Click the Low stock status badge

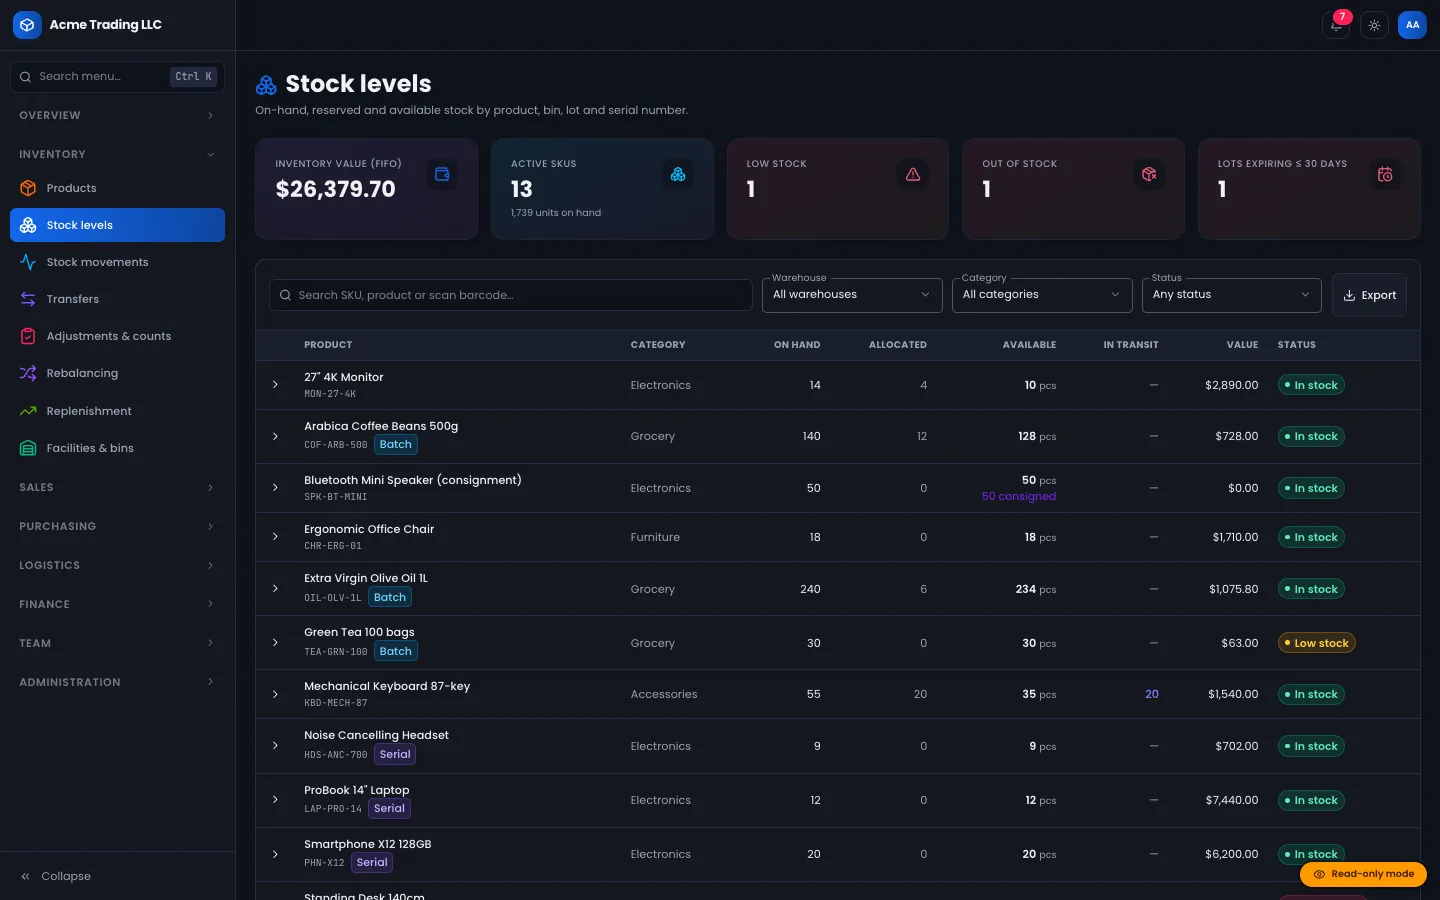click(1317, 643)
